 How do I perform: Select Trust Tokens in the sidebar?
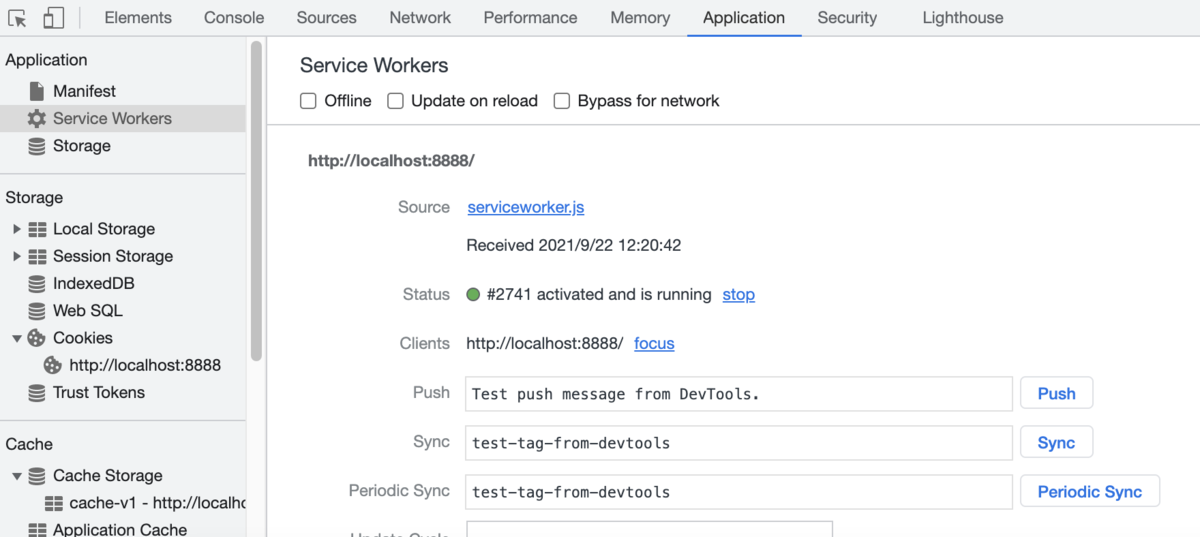point(99,393)
